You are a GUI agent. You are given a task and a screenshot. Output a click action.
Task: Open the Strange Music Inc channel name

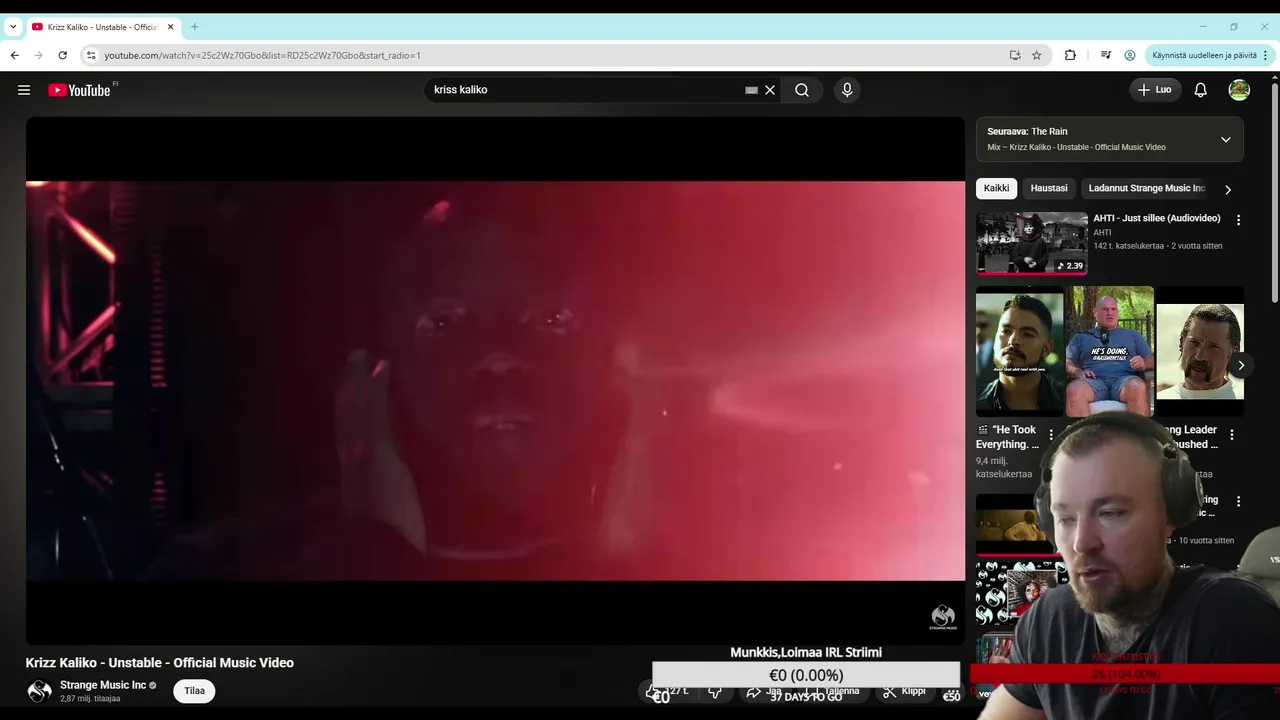(103, 685)
